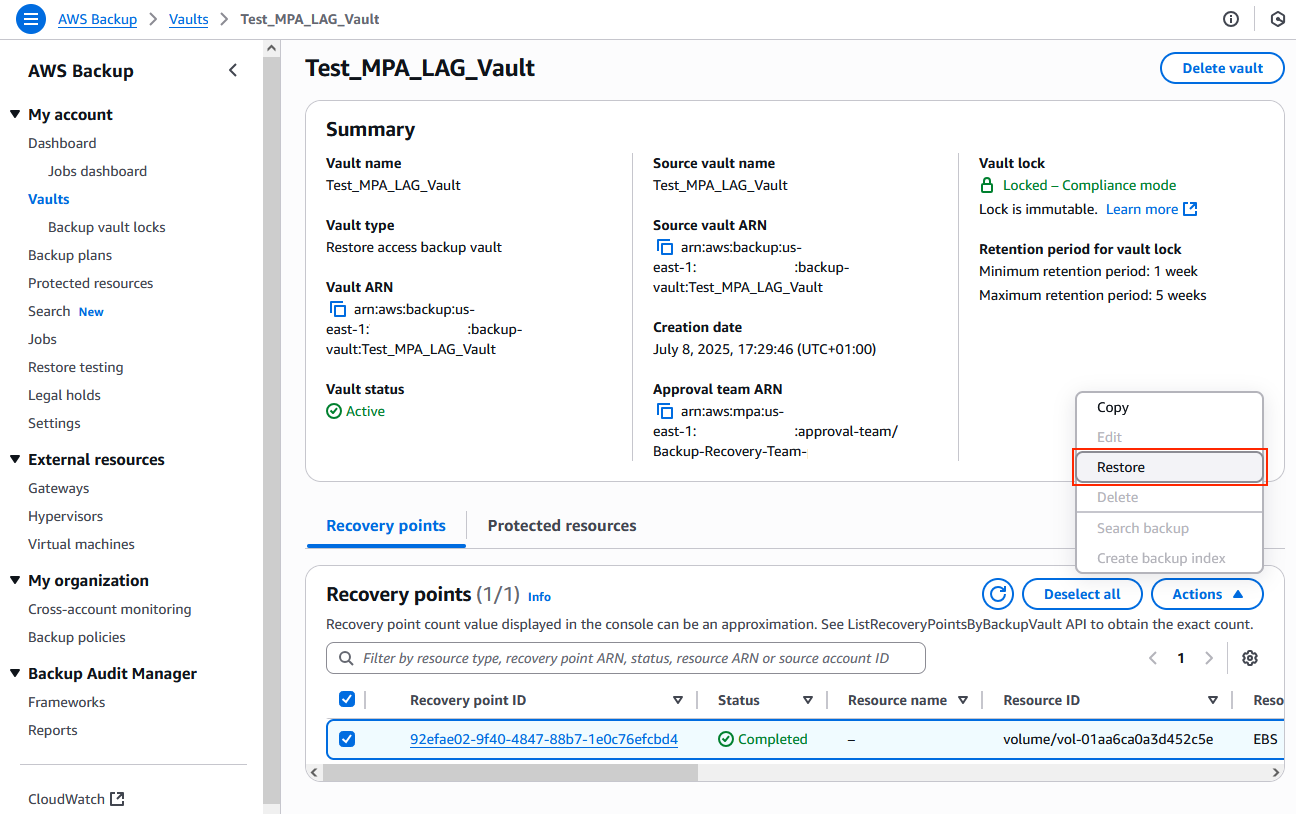Copy the Approval team ARN
Viewport: 1296px width, 814px height.
664,411
